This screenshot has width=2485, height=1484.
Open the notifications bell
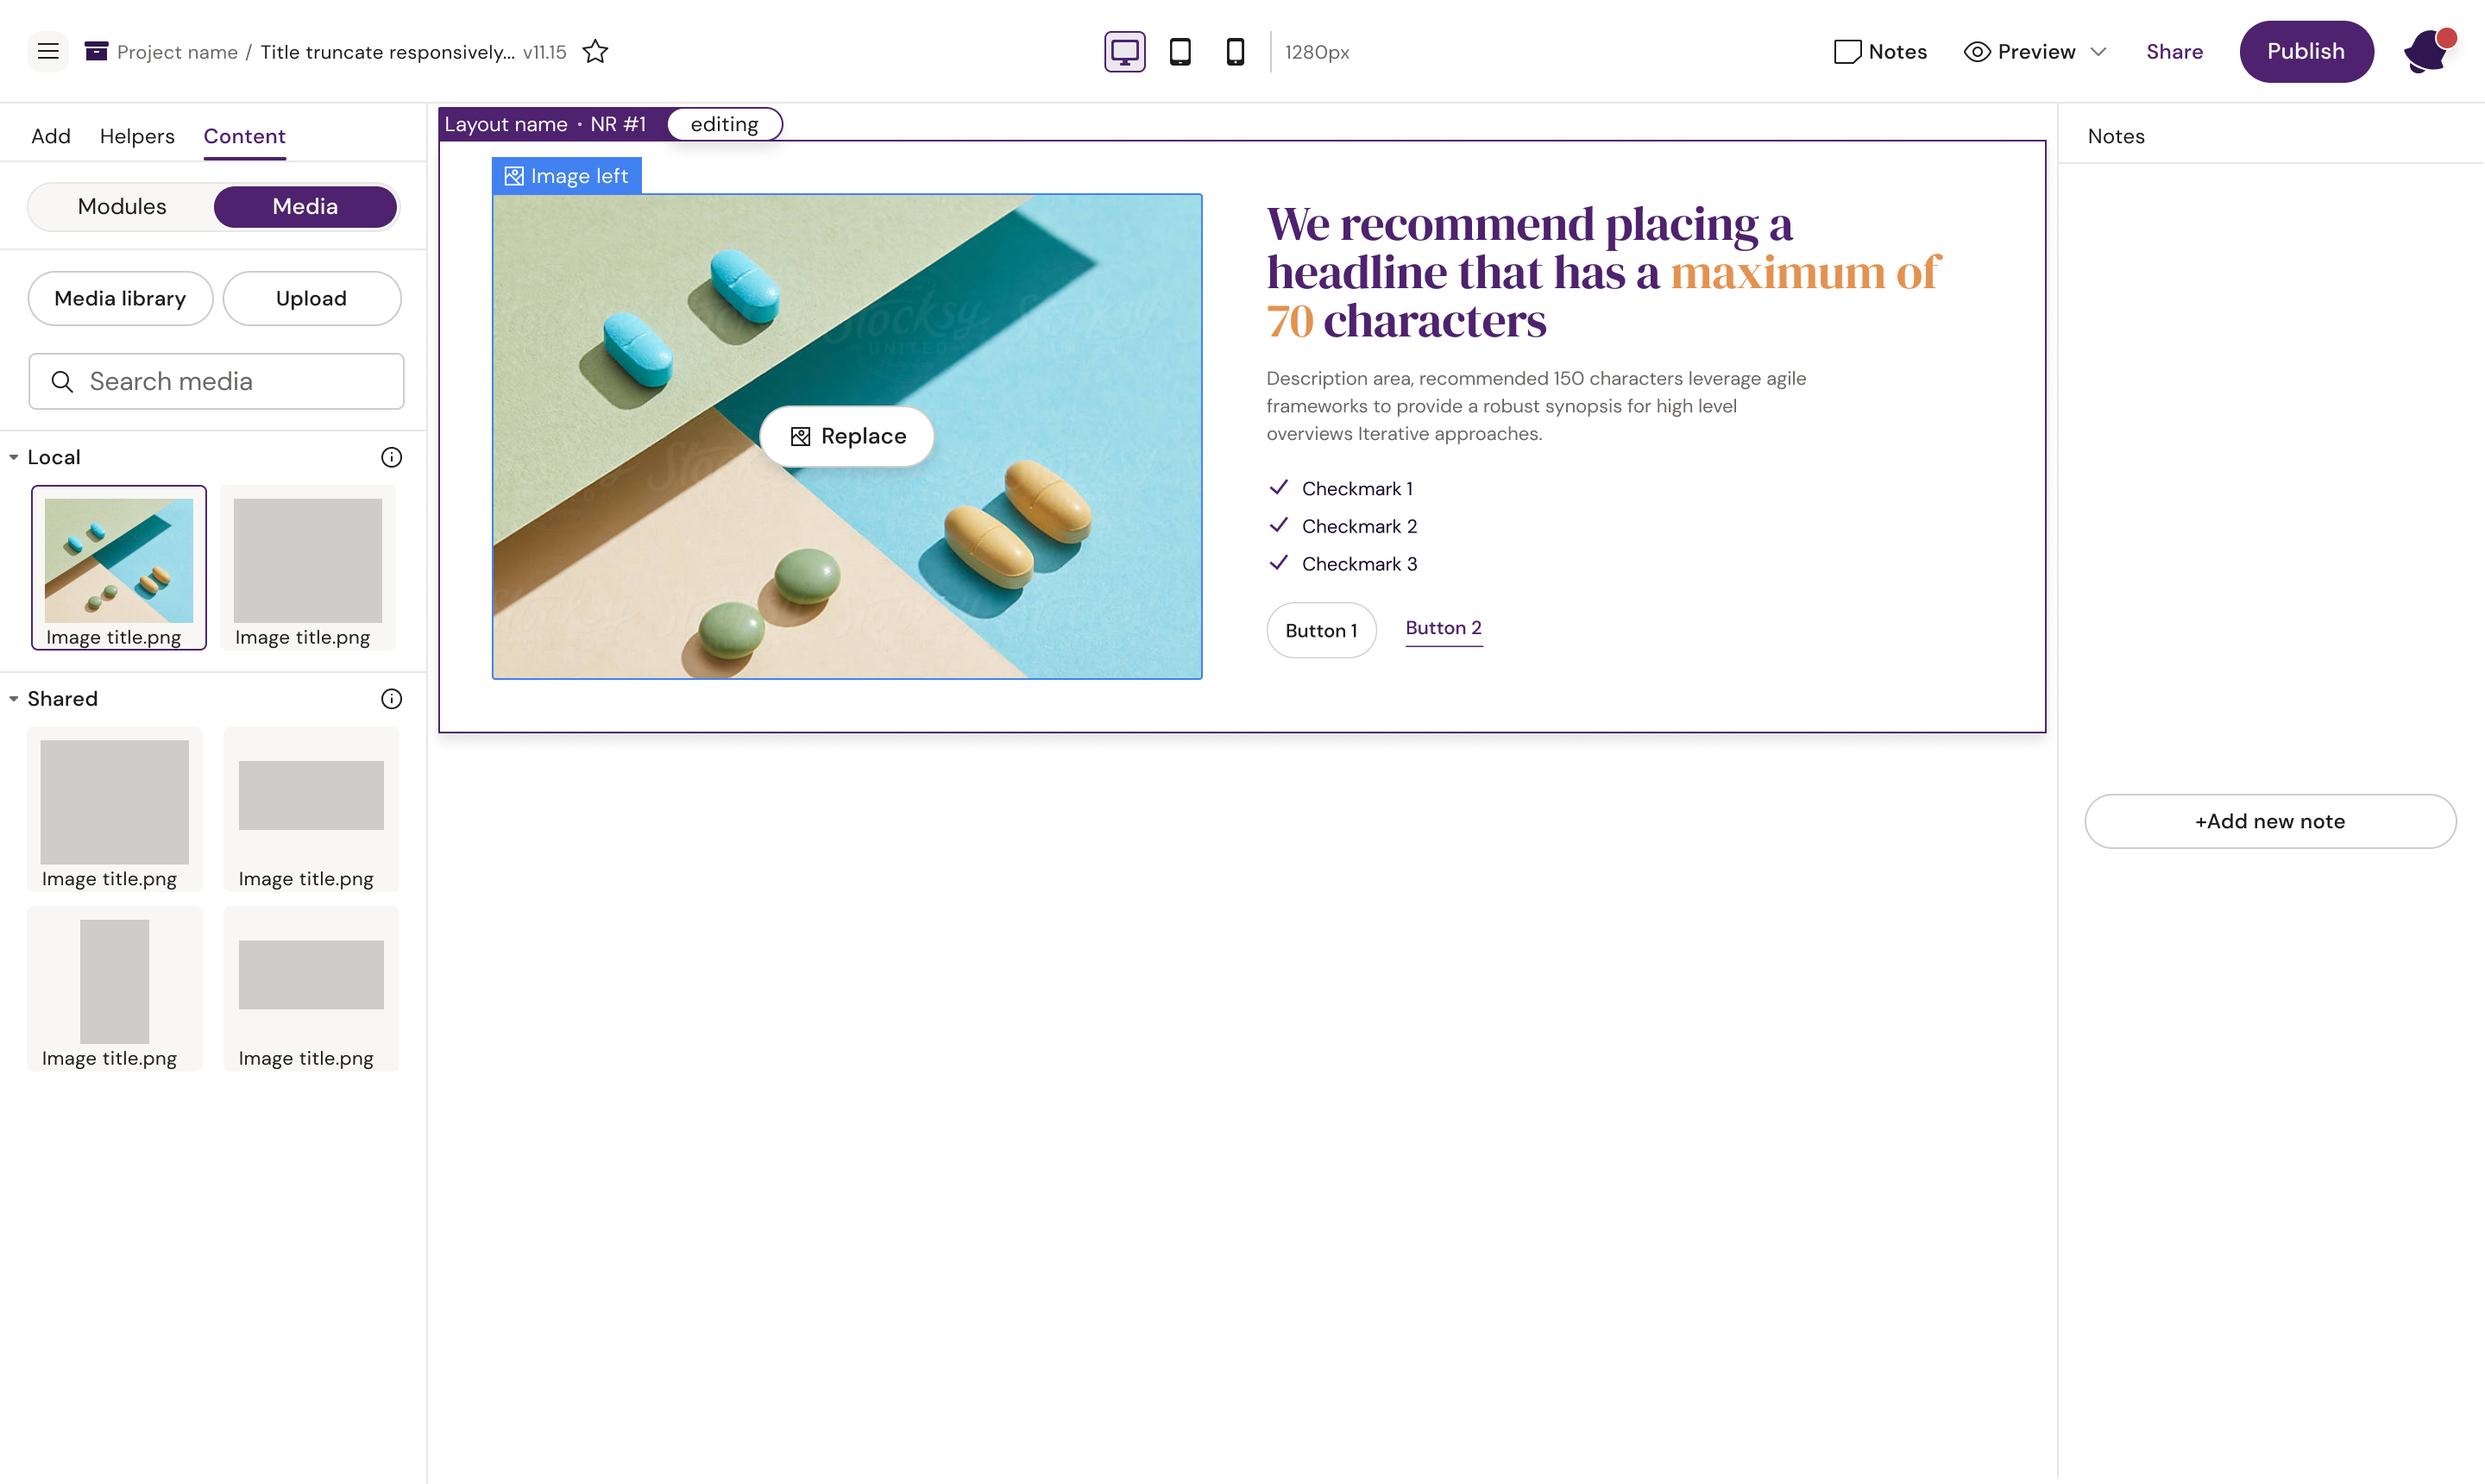[x=2426, y=52]
